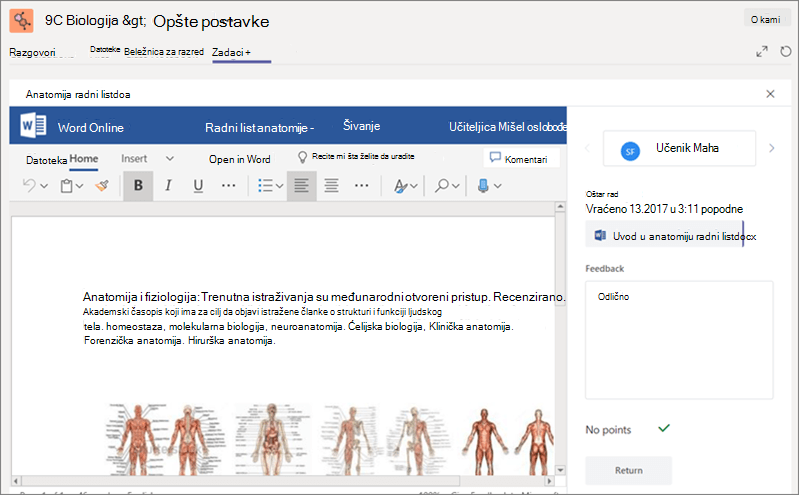Expand the Find options arrow

pos(456,186)
